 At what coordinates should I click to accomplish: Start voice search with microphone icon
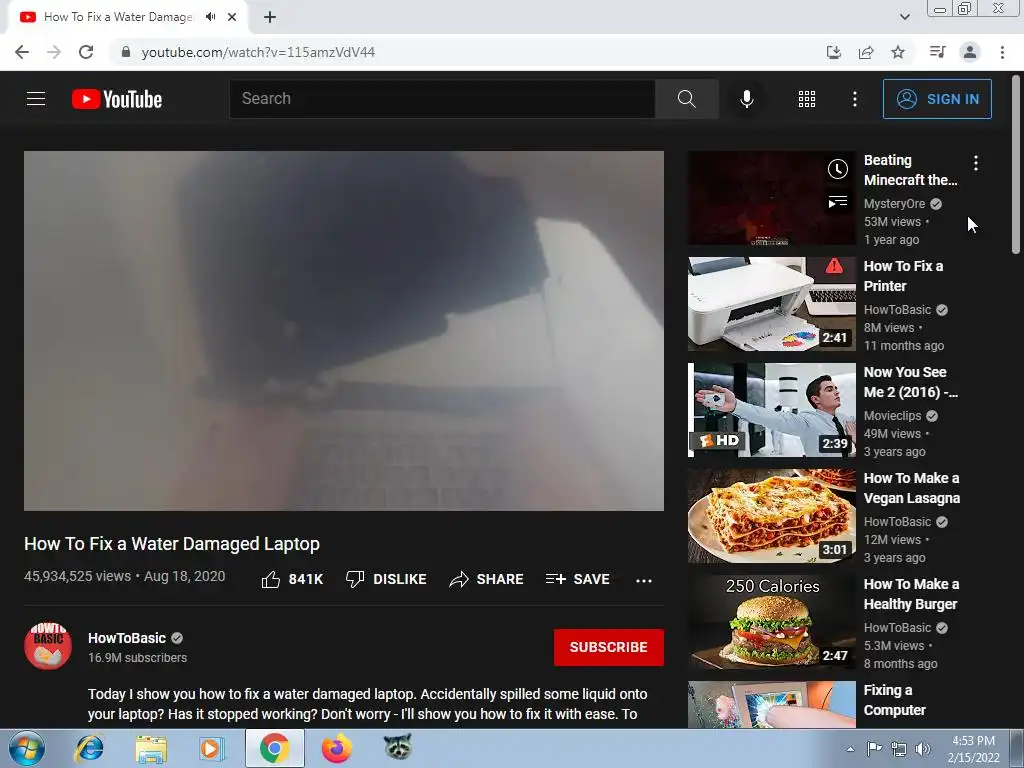(746, 99)
